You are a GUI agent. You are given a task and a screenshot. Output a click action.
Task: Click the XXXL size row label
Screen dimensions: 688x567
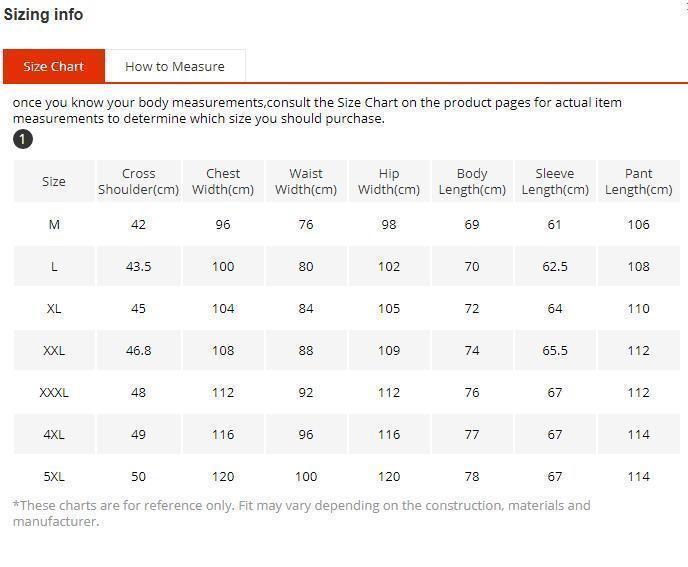[x=54, y=392]
